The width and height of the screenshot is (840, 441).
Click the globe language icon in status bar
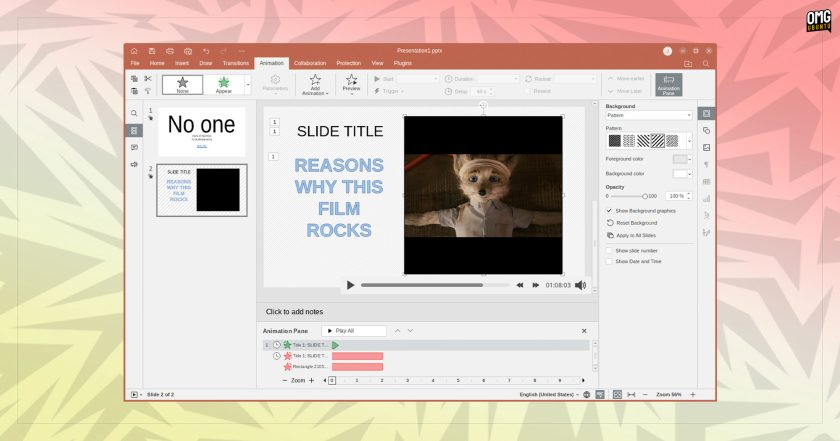tap(587, 394)
